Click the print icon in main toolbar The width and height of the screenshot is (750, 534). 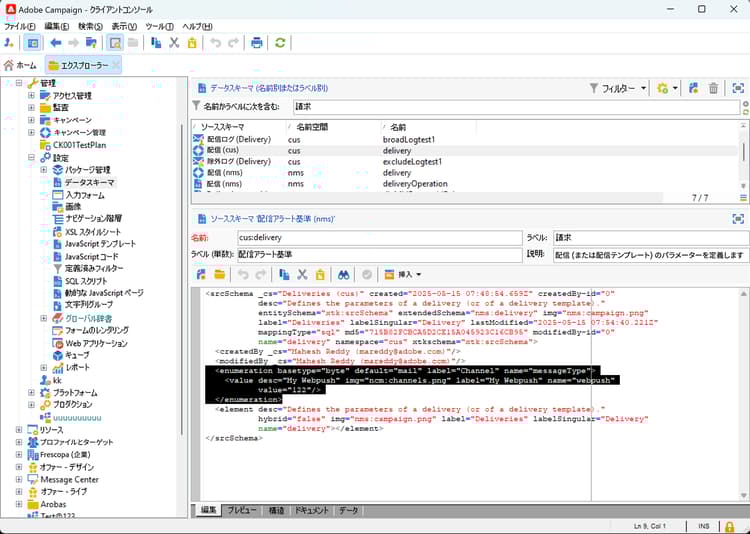click(x=257, y=43)
